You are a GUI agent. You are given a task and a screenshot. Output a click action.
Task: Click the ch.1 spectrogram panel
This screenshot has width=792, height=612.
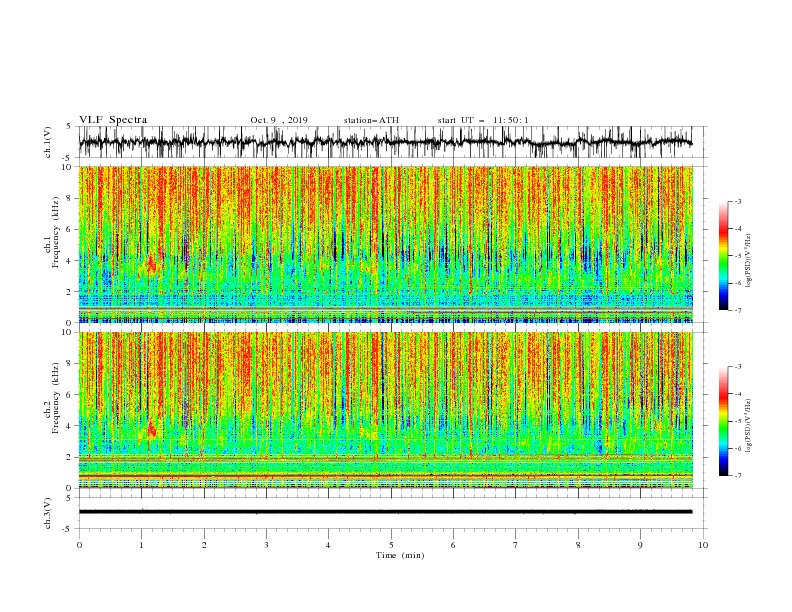pyautogui.click(x=385, y=244)
